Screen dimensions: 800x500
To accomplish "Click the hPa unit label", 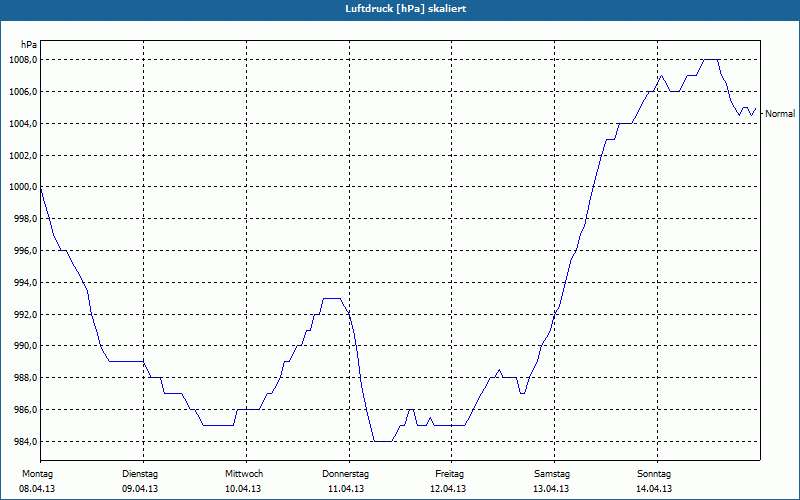I will [29, 45].
